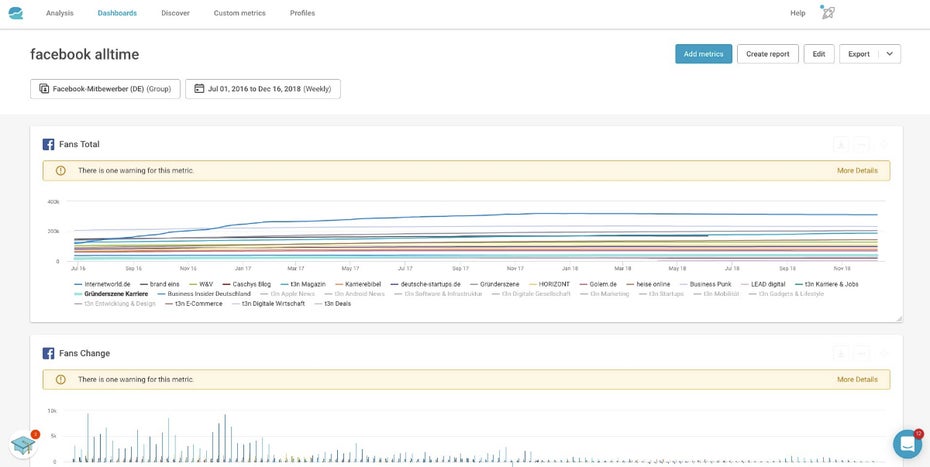The image size is (930, 467).
Task: Click the download icon on Fans Change card
Action: [840, 353]
